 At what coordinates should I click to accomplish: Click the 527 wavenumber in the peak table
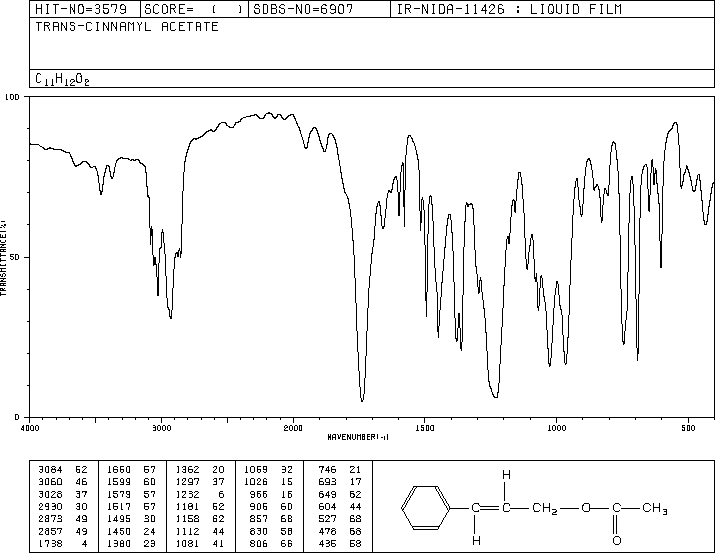[327, 519]
